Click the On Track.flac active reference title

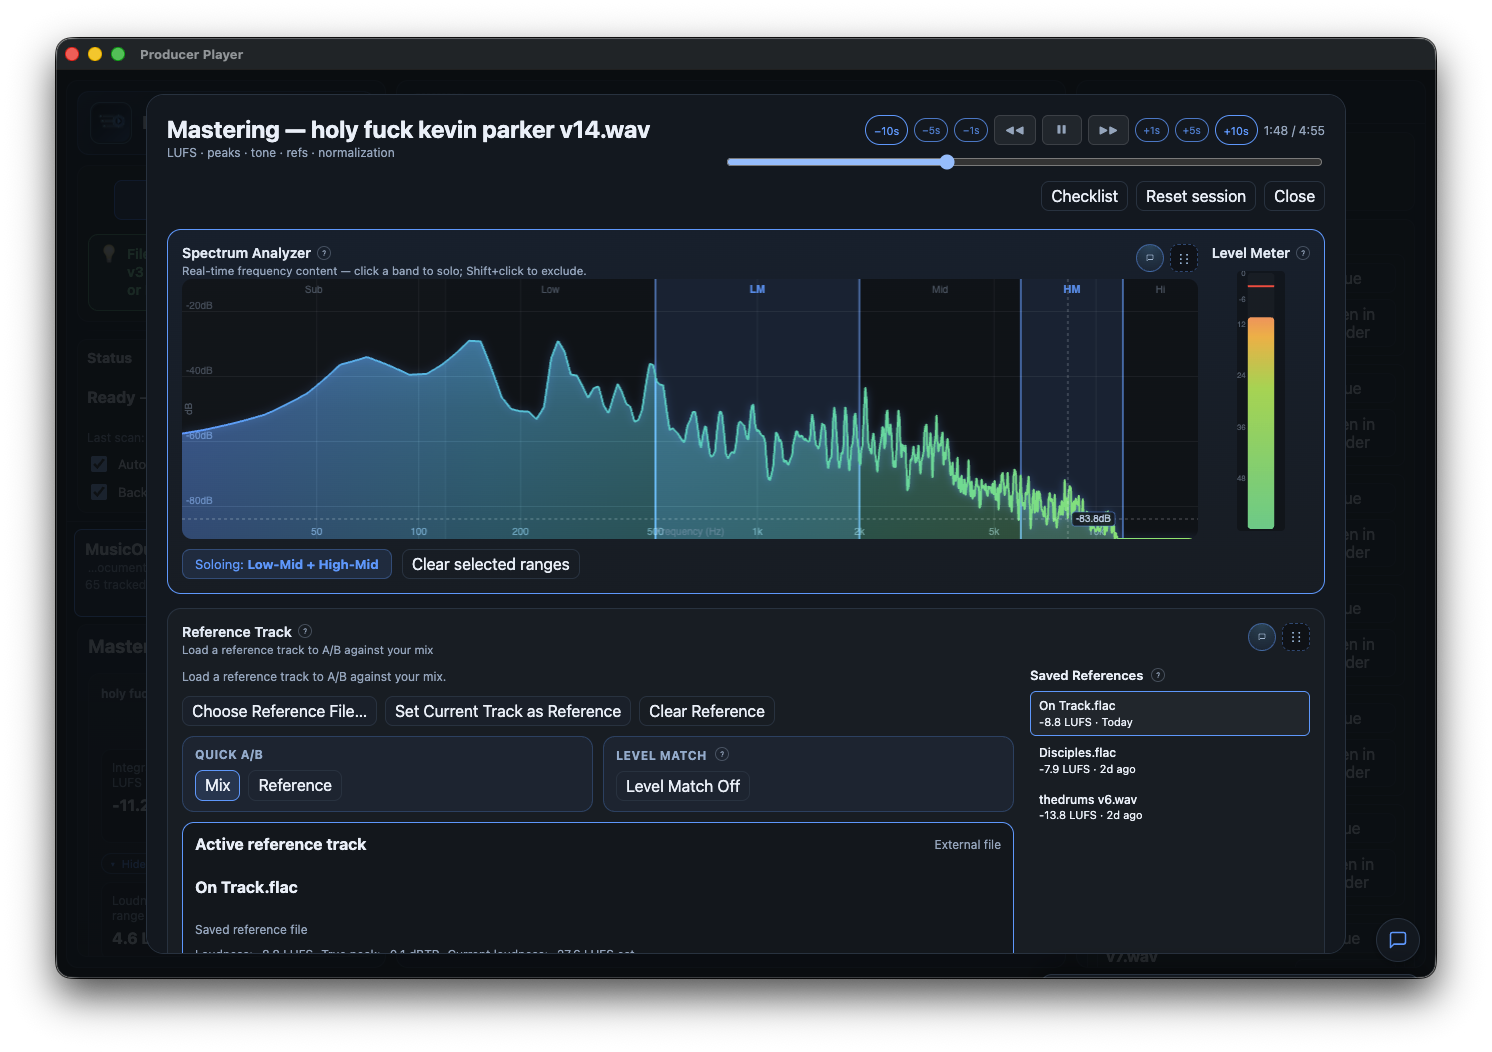click(x=246, y=888)
